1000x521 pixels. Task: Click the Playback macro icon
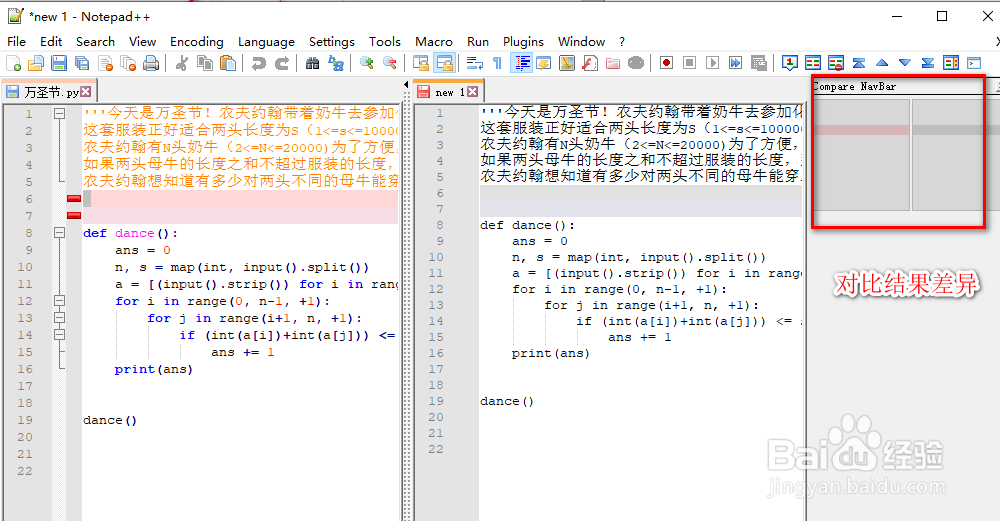712,62
